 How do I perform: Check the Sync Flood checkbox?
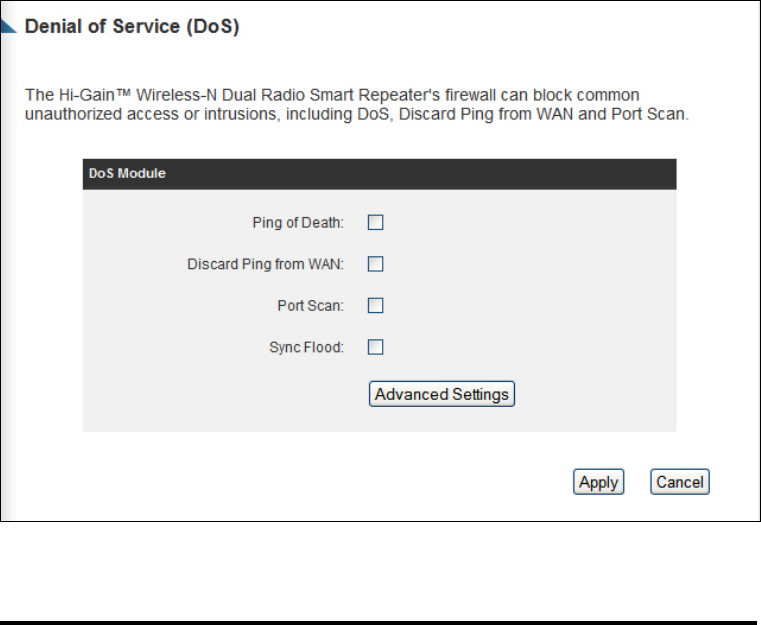pos(375,347)
